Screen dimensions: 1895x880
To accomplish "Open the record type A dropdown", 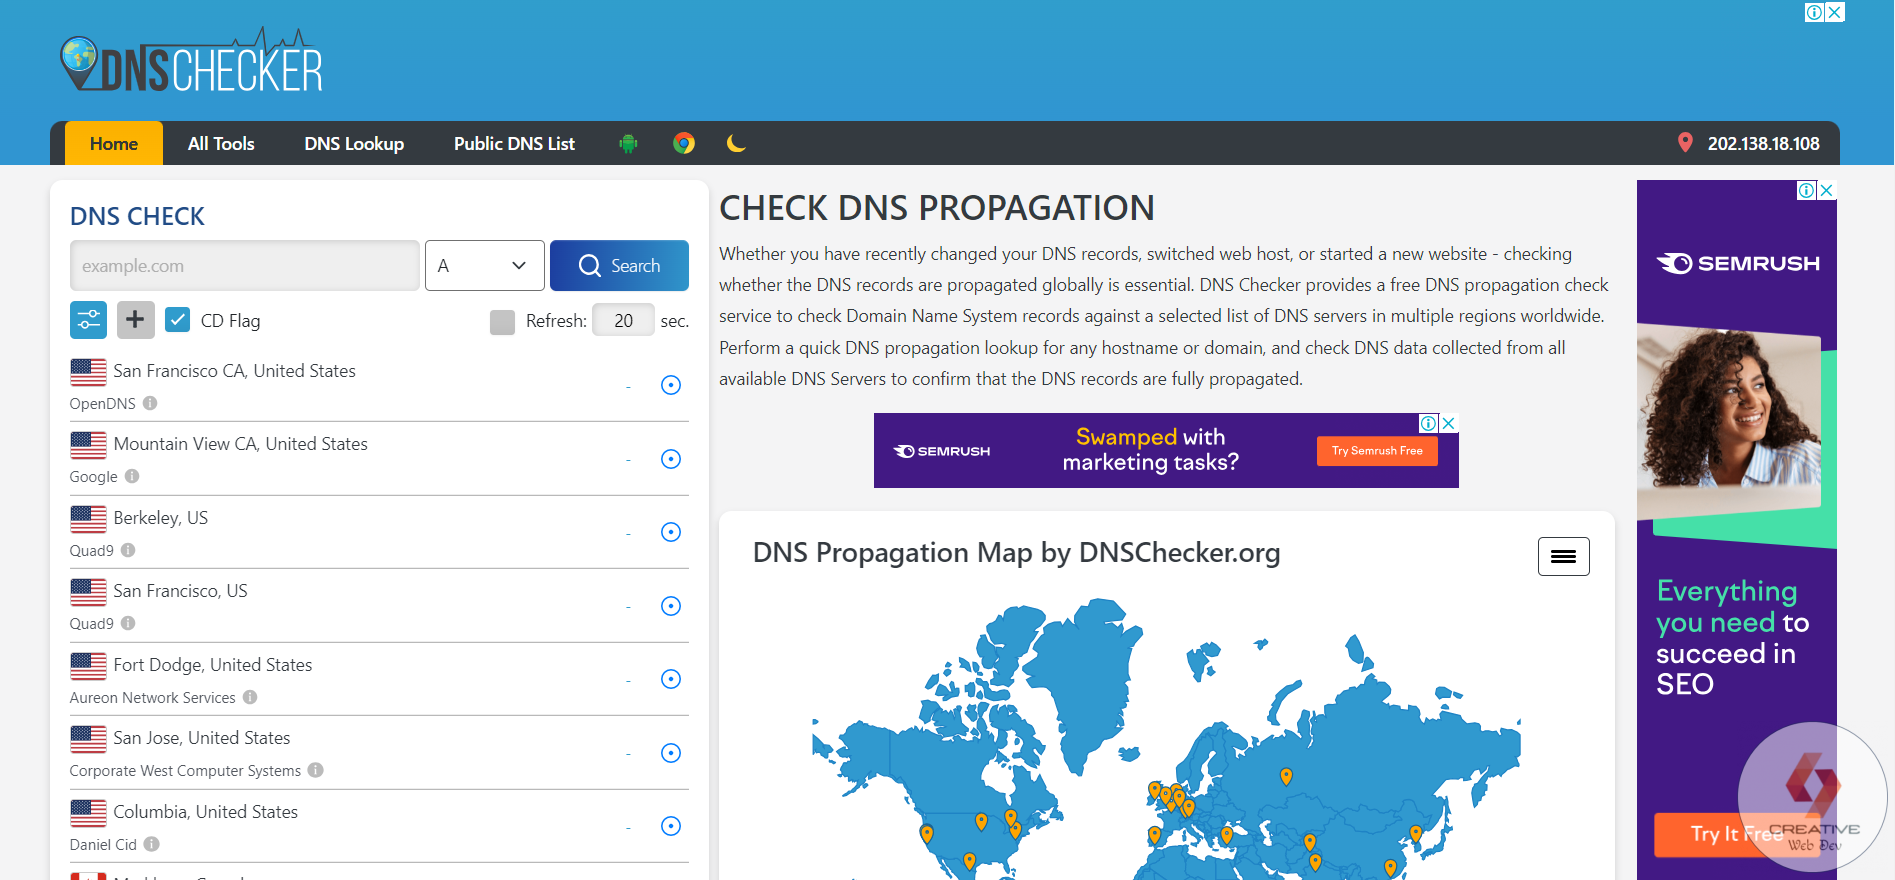I will (484, 265).
